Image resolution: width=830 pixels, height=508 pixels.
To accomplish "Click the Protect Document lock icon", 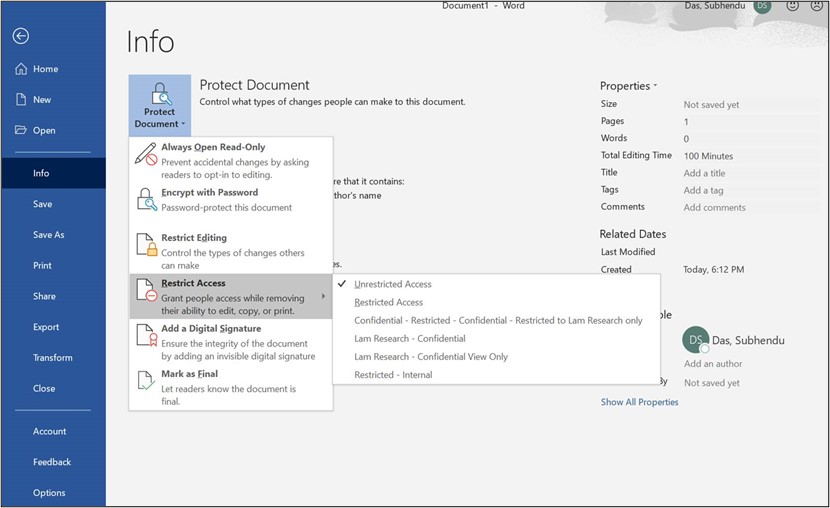I will tap(160, 94).
